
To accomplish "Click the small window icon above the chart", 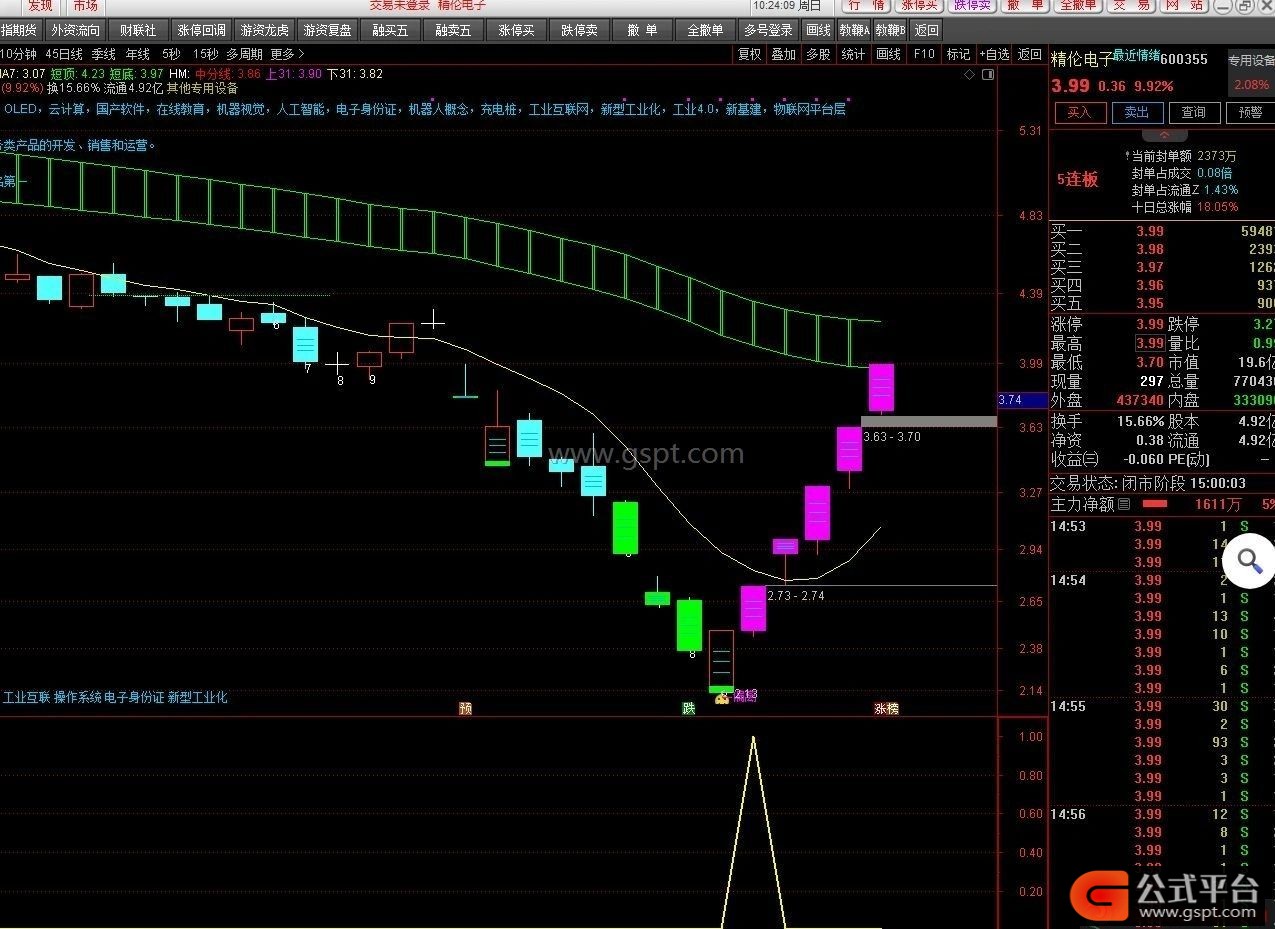I will tap(988, 74).
